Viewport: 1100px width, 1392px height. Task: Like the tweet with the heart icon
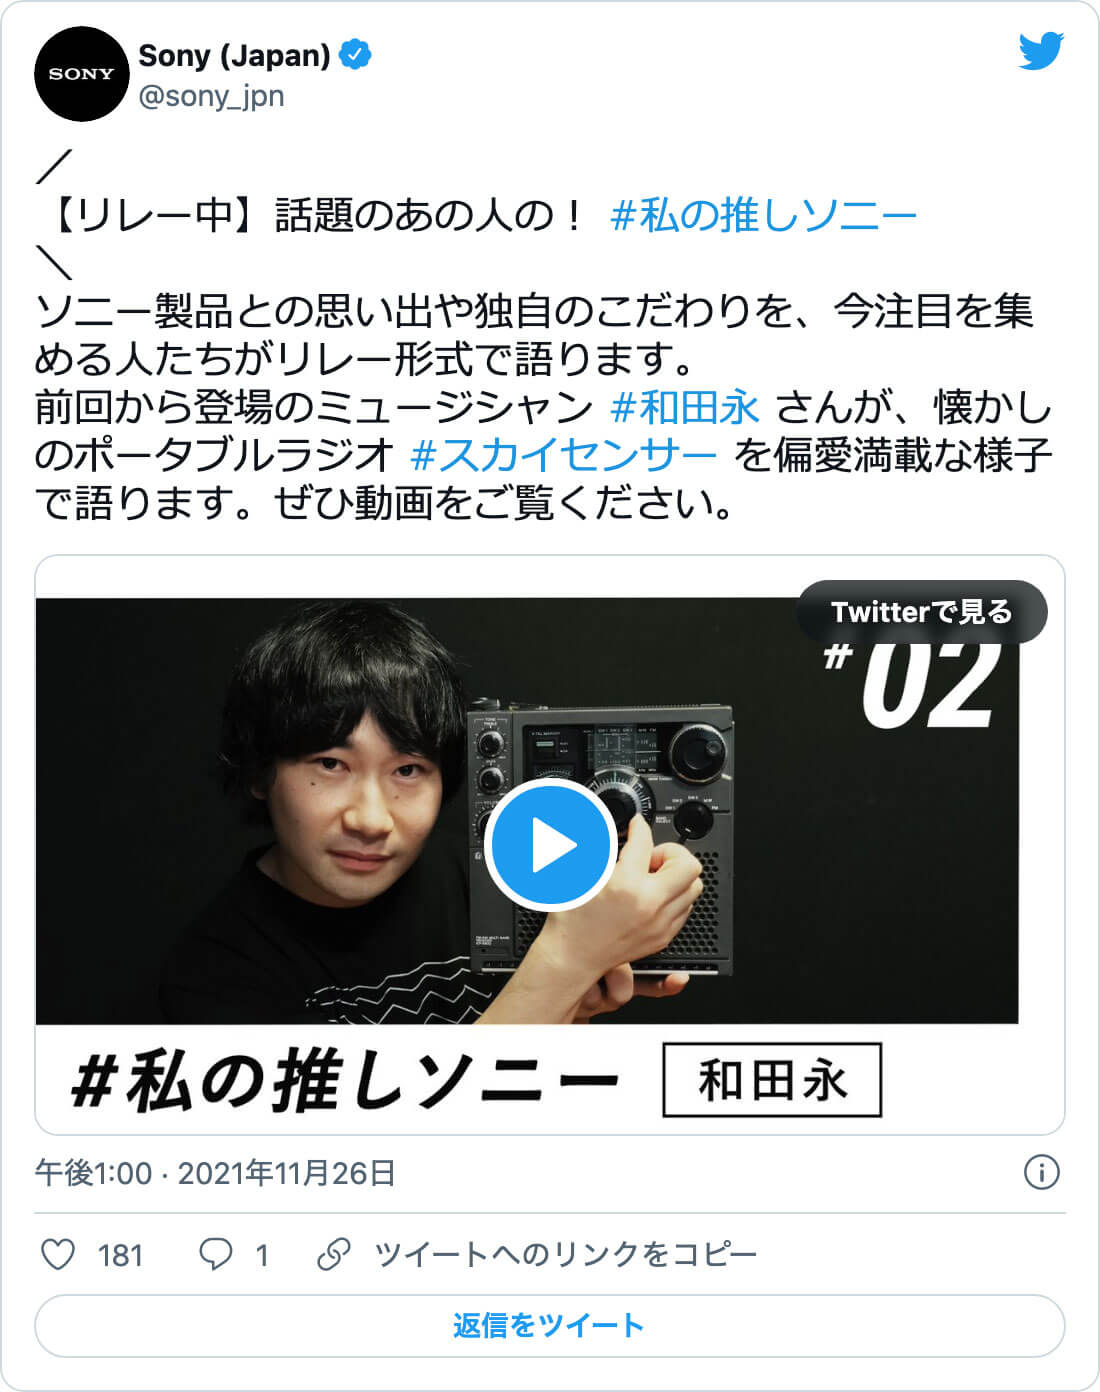pos(57,1254)
